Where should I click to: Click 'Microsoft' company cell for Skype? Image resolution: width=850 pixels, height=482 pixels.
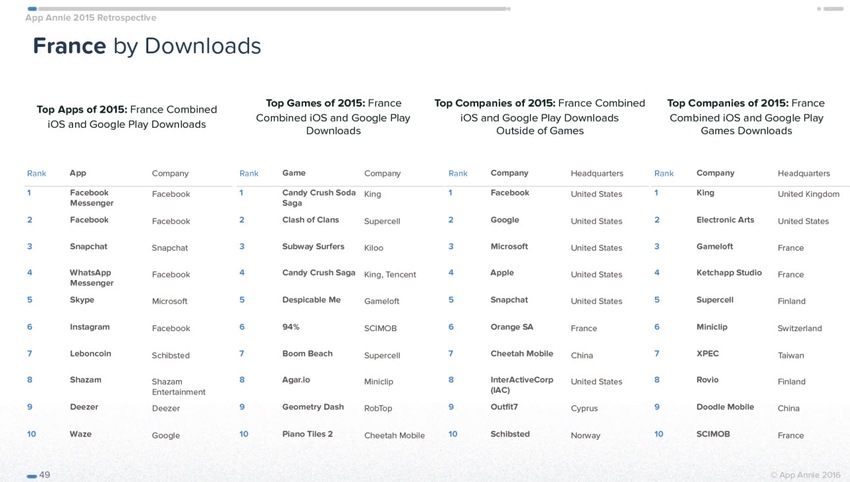(x=169, y=301)
